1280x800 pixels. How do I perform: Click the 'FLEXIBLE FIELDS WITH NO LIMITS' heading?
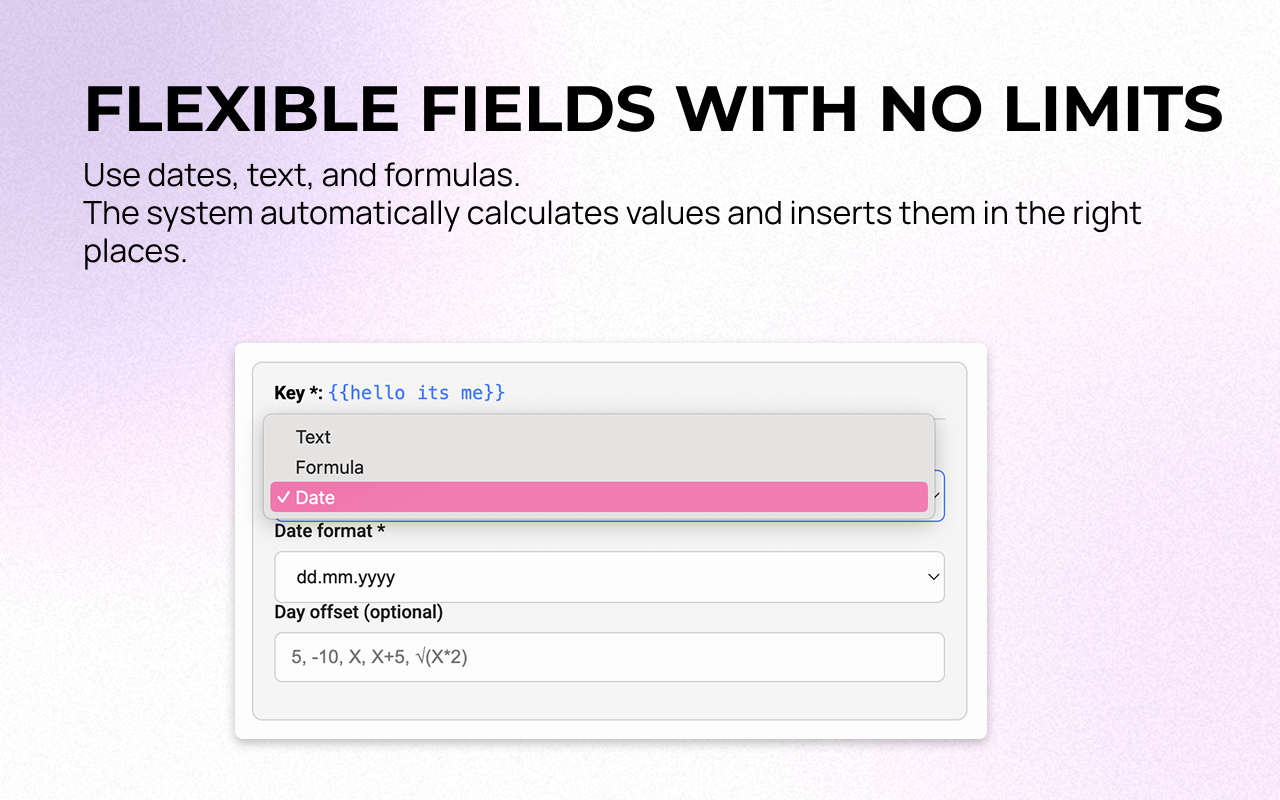point(654,109)
